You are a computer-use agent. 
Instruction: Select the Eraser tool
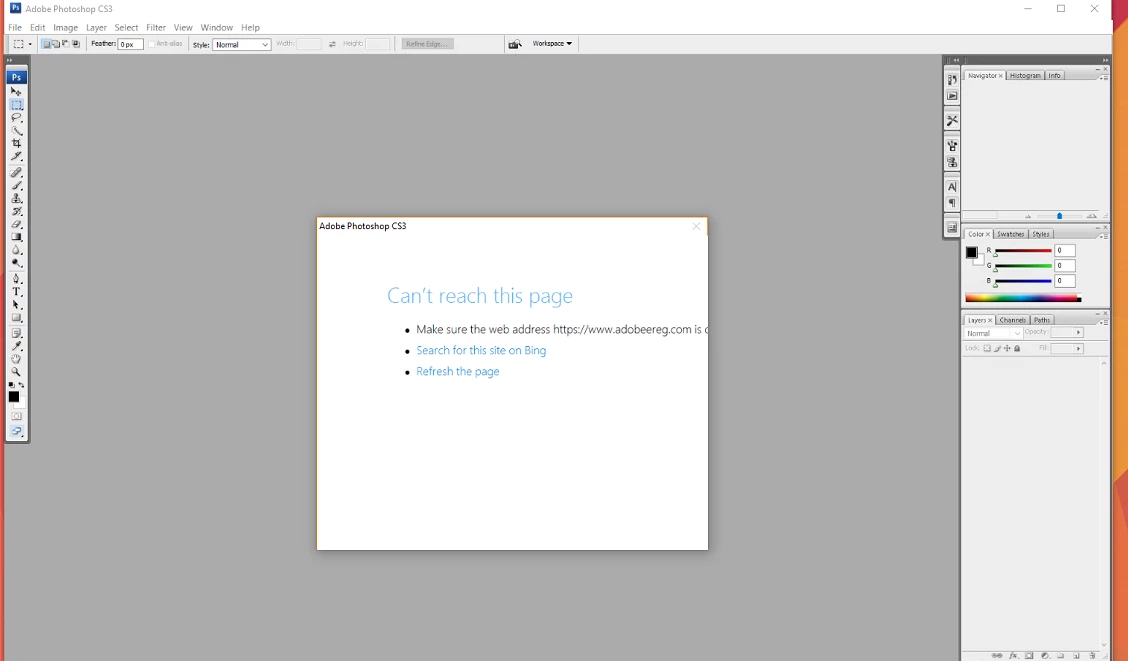16,224
